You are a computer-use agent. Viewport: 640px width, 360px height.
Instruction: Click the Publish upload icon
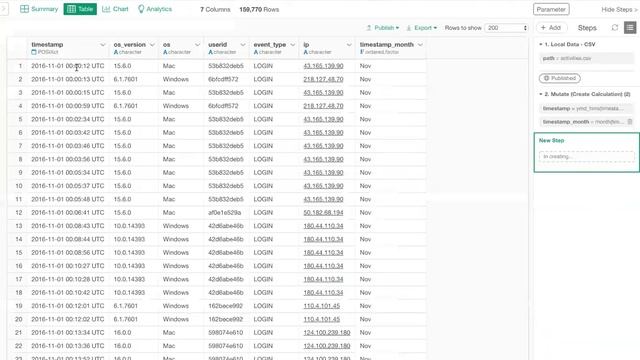369,28
